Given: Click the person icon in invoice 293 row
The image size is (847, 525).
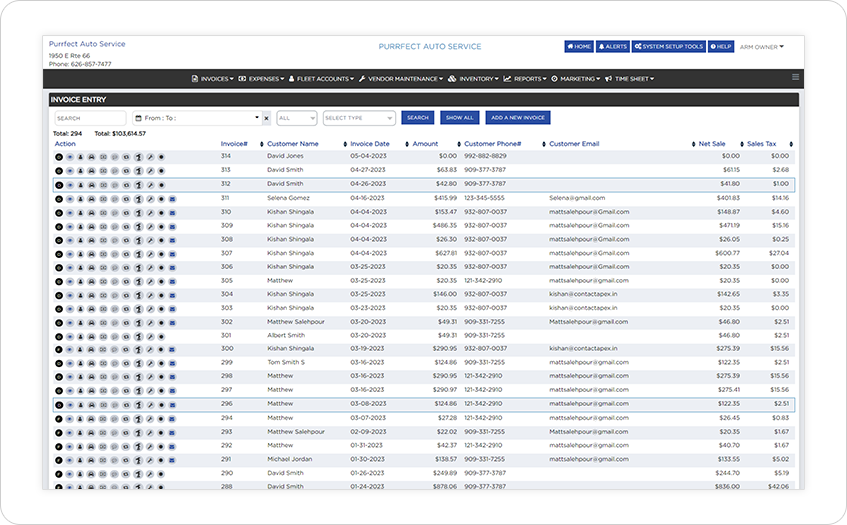Looking at the screenshot, I should (80, 433).
